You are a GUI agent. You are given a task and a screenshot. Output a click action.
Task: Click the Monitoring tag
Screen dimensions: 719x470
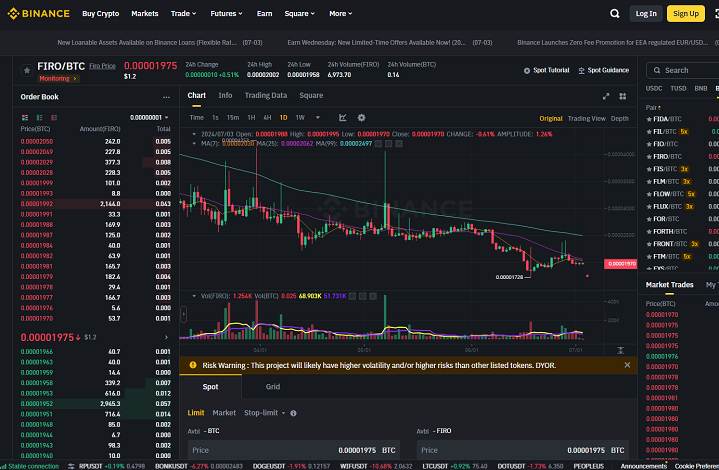[x=58, y=79]
